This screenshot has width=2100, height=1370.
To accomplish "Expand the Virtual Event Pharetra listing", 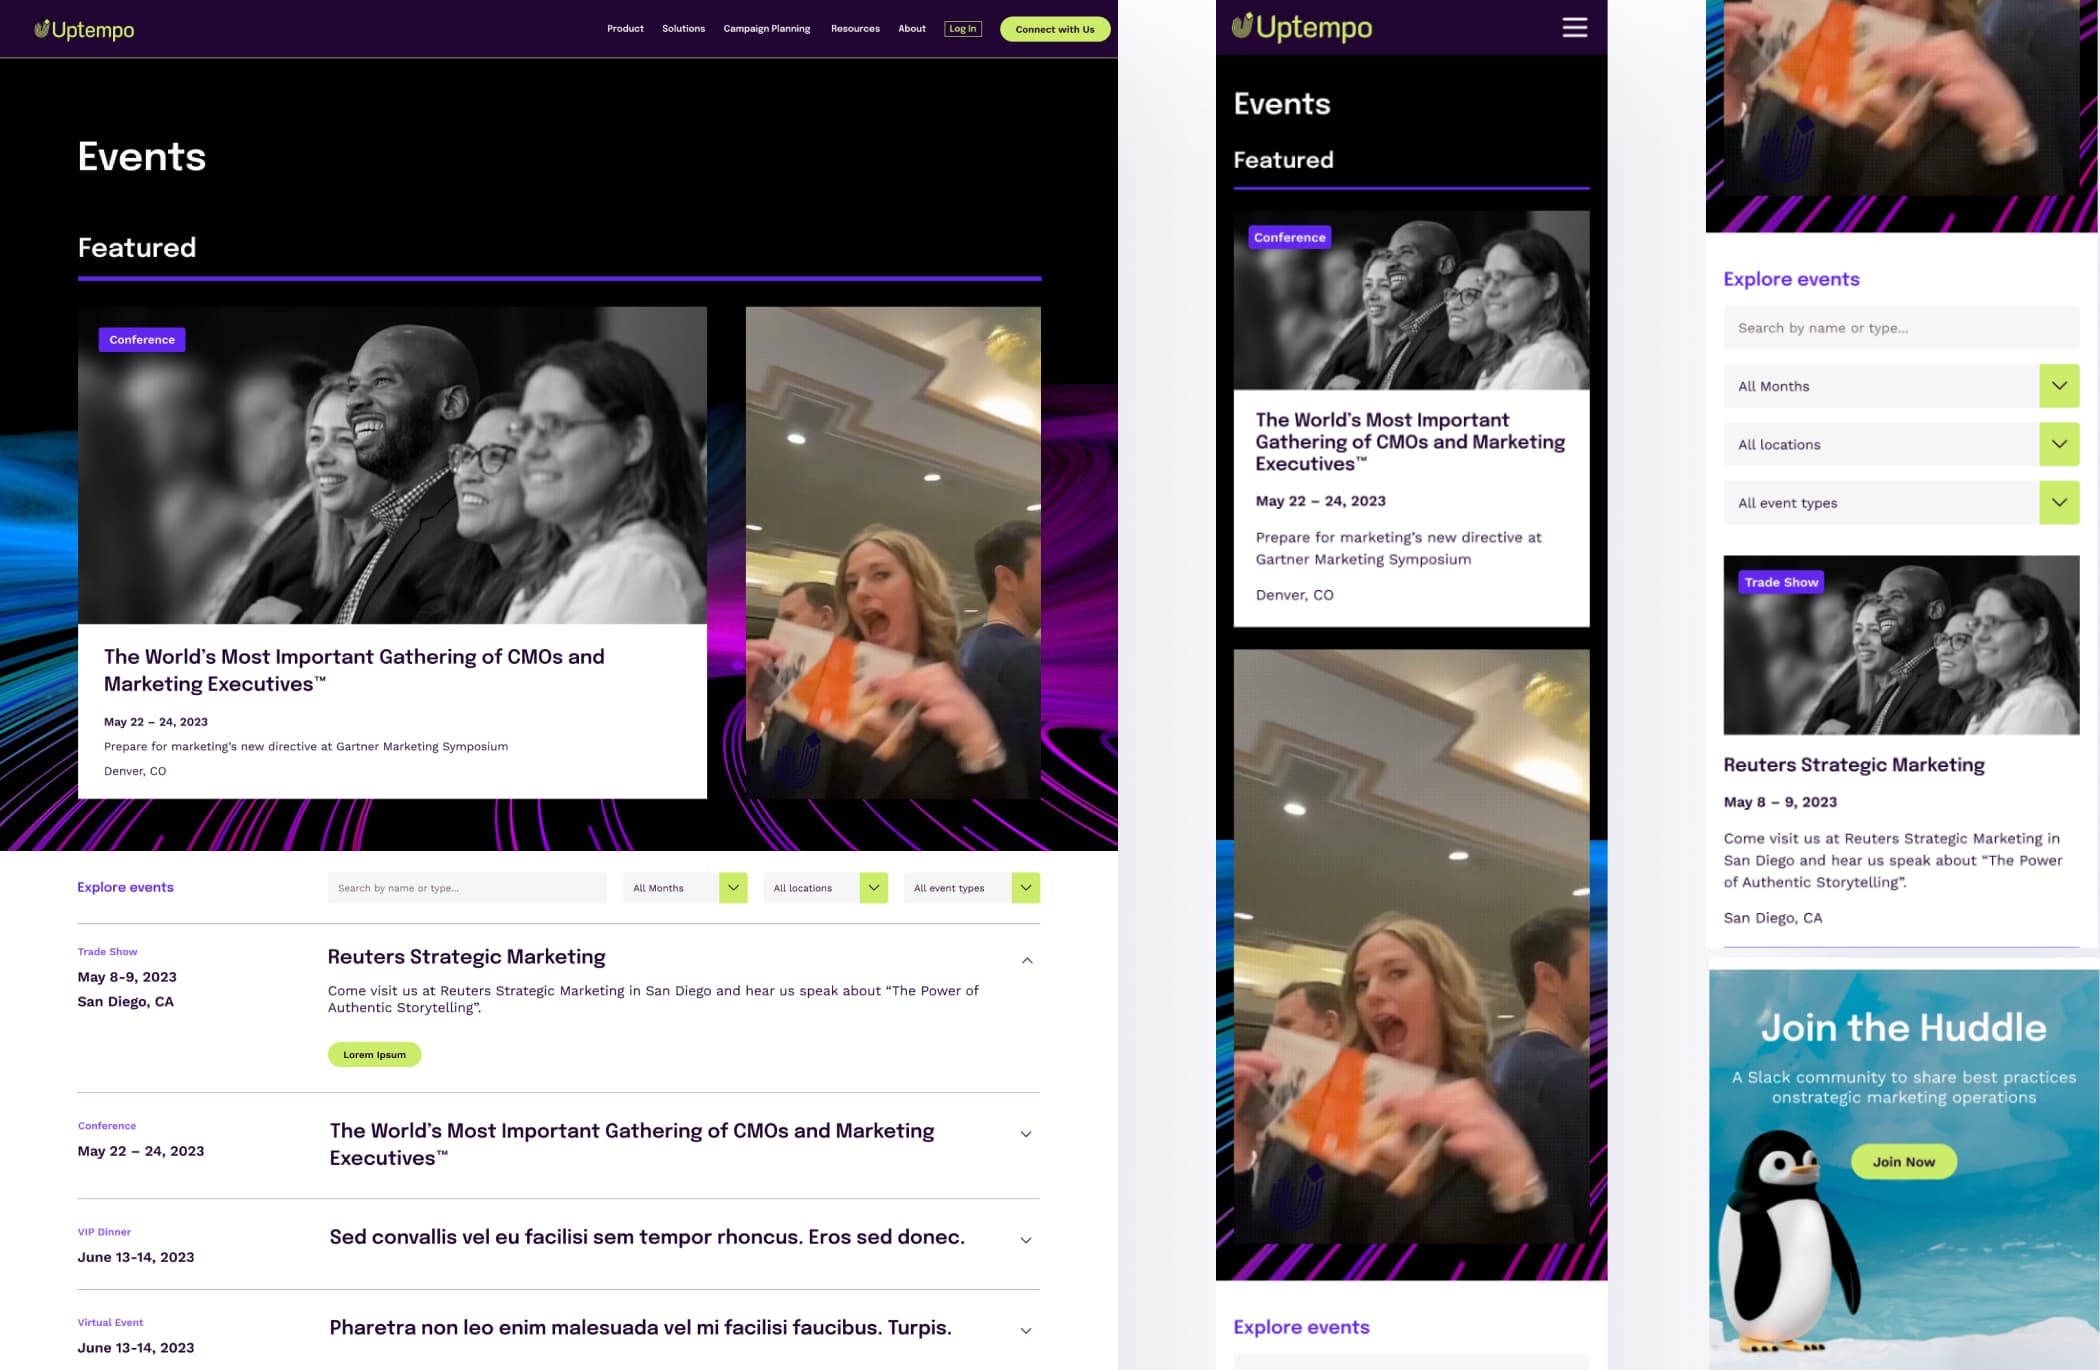I will click(x=1025, y=1330).
